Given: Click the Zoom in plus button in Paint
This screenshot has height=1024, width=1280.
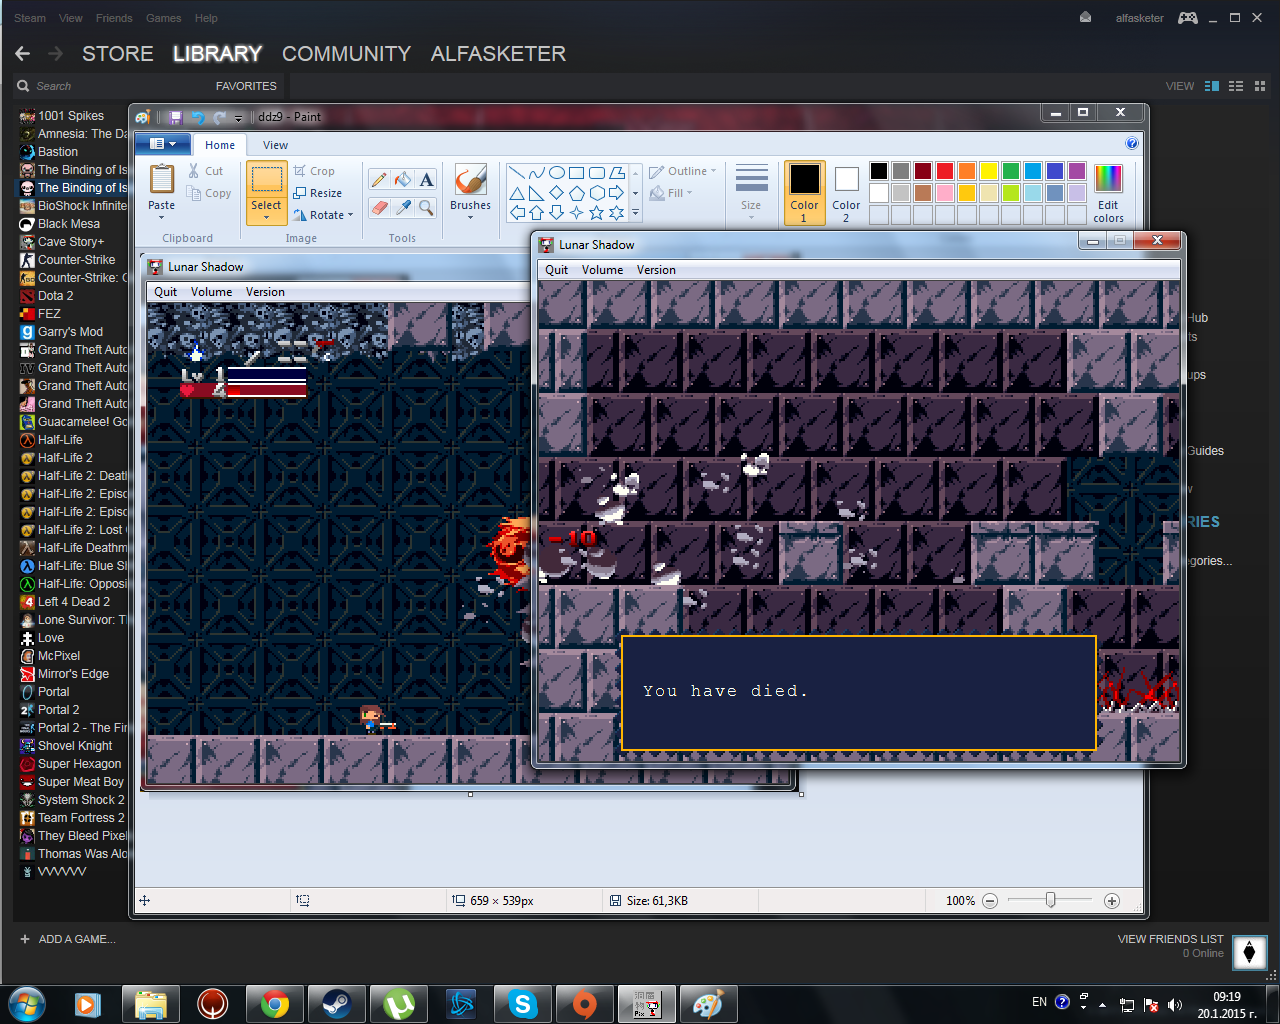Looking at the screenshot, I should tap(1112, 901).
